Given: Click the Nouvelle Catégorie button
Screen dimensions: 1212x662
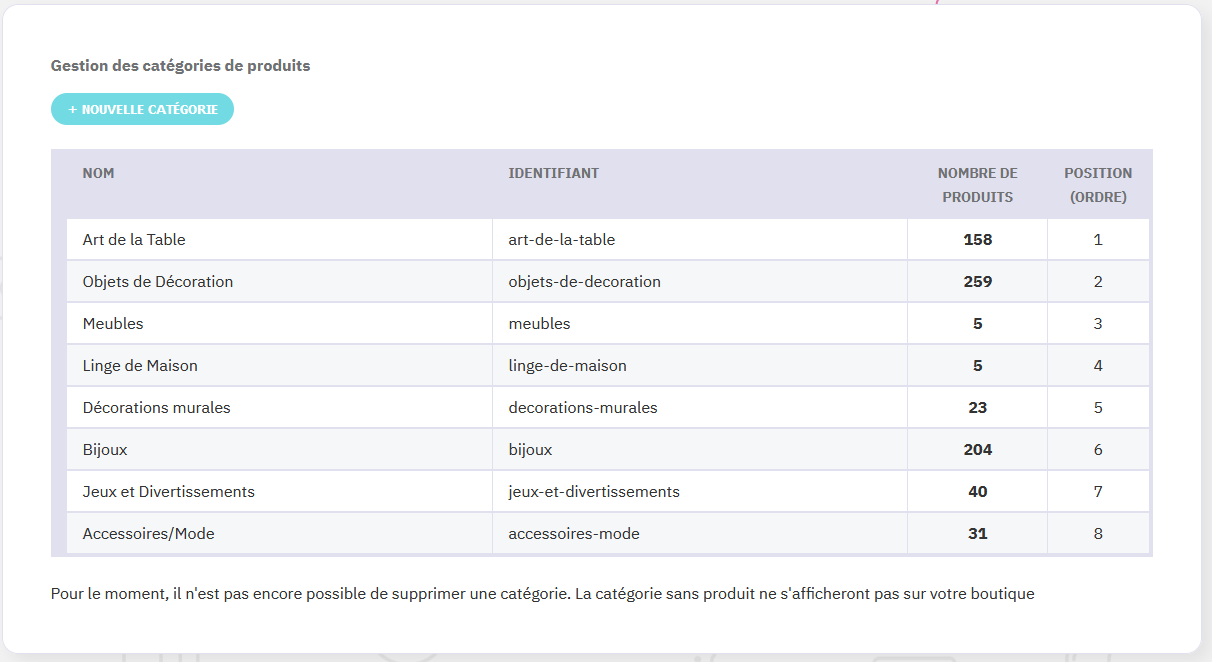Looking at the screenshot, I should (x=142, y=109).
